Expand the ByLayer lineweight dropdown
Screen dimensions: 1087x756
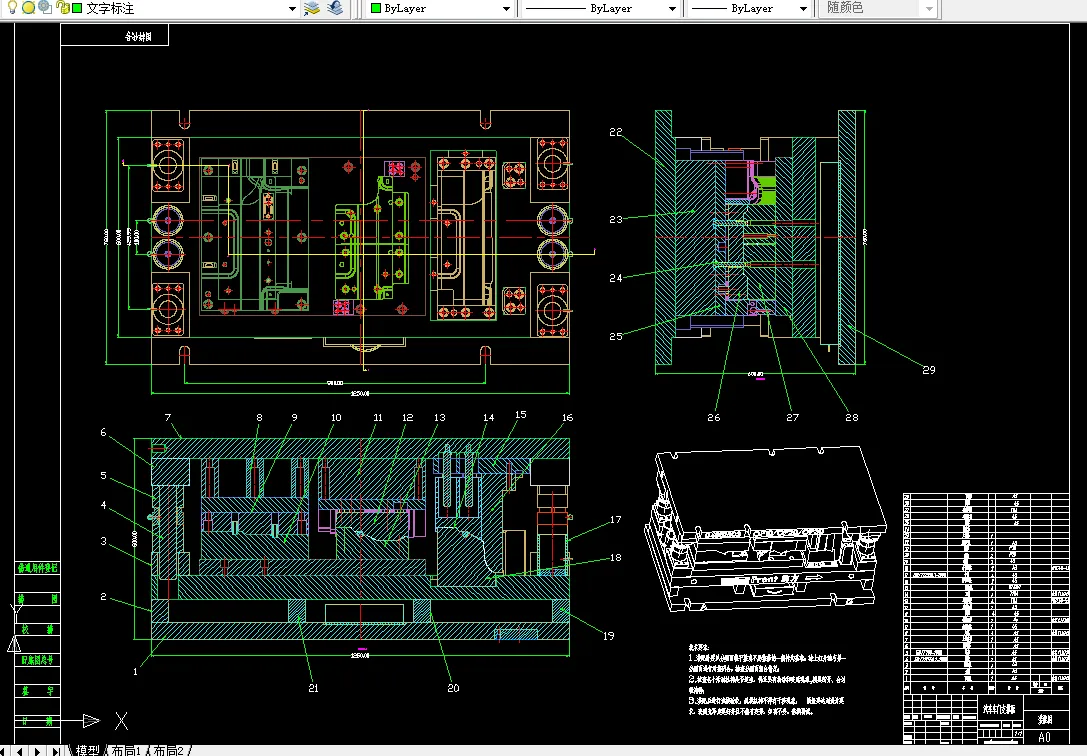tap(801, 8)
